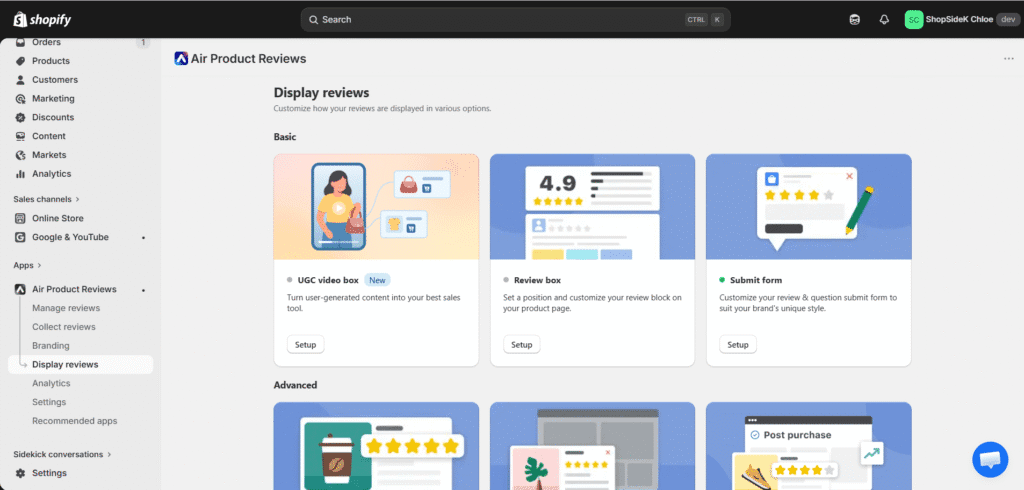Click the SC avatar badge
The width and height of the screenshot is (1024, 490).
pos(914,20)
